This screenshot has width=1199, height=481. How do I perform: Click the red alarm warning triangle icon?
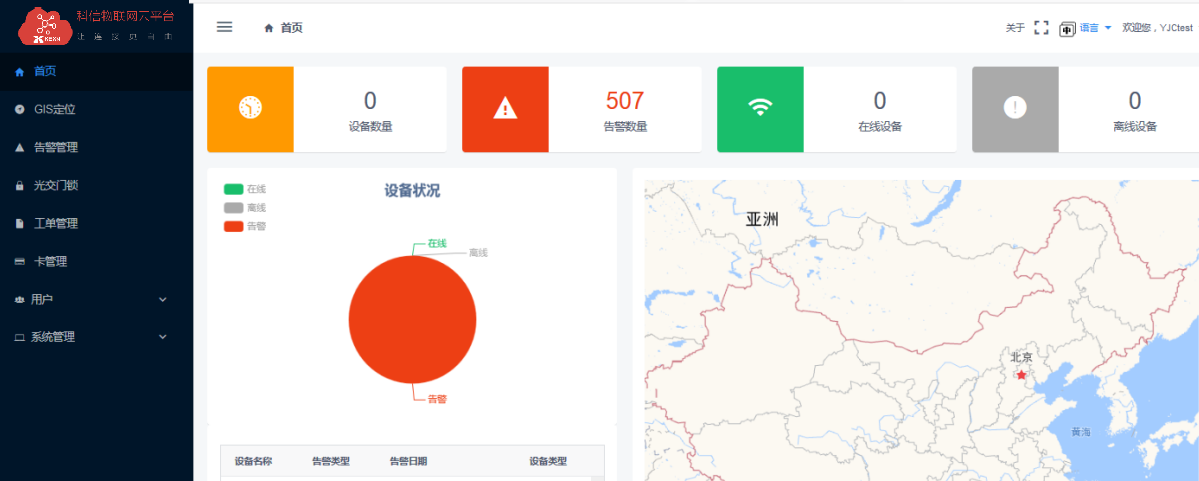(505, 108)
